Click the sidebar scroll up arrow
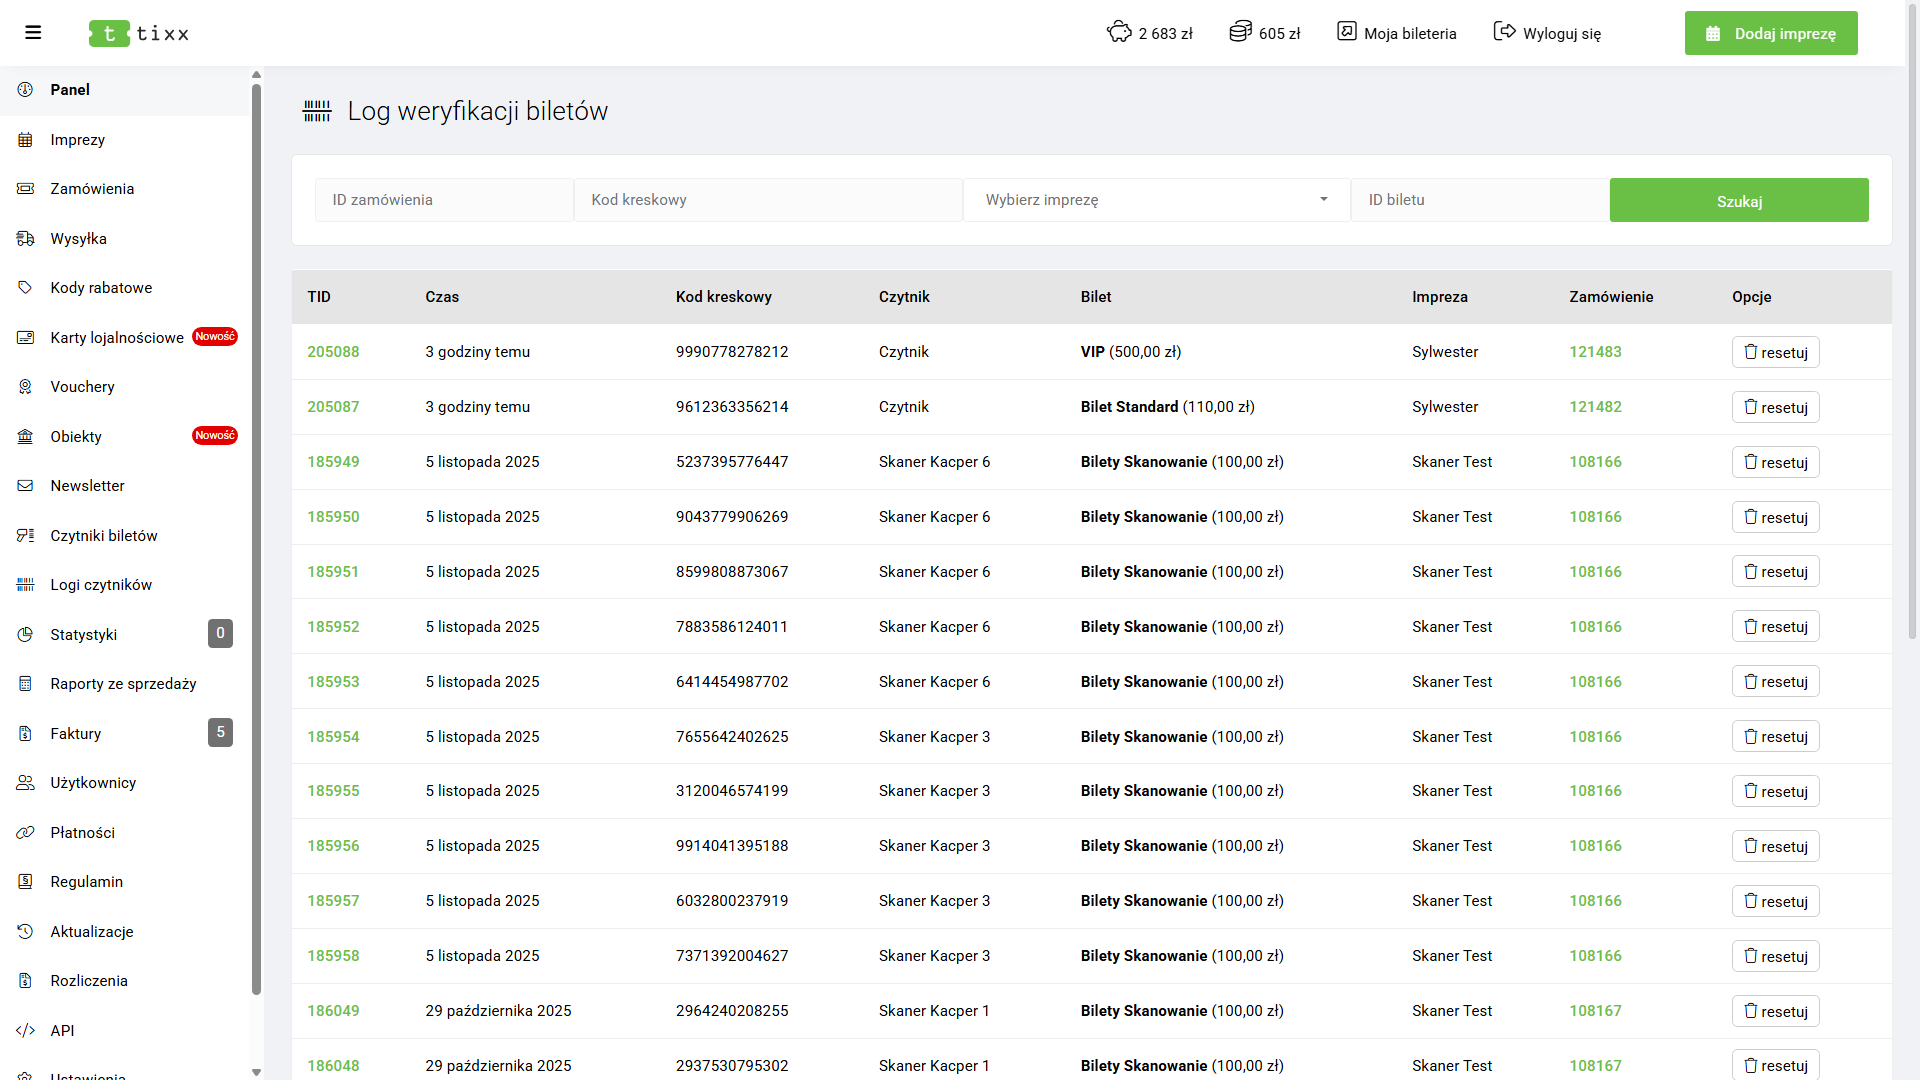Image resolution: width=1920 pixels, height=1080 pixels. pos(256,75)
